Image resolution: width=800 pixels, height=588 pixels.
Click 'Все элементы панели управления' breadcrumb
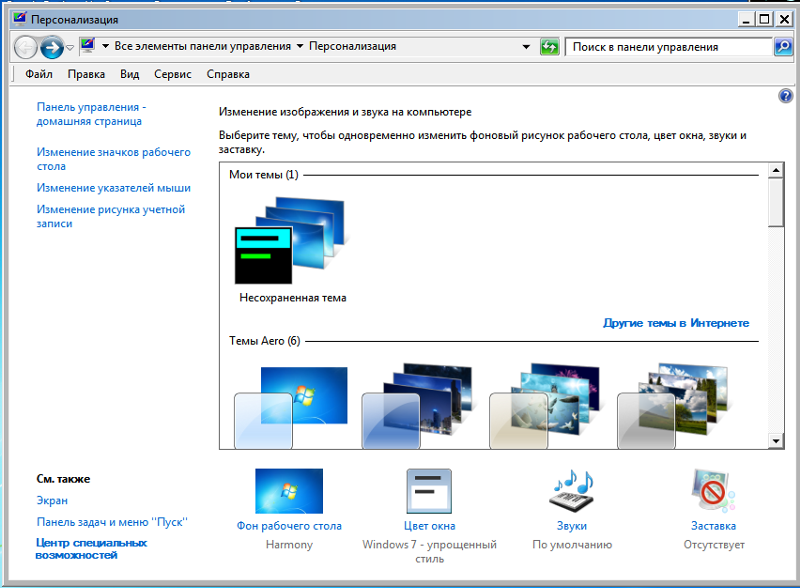pyautogui.click(x=203, y=46)
